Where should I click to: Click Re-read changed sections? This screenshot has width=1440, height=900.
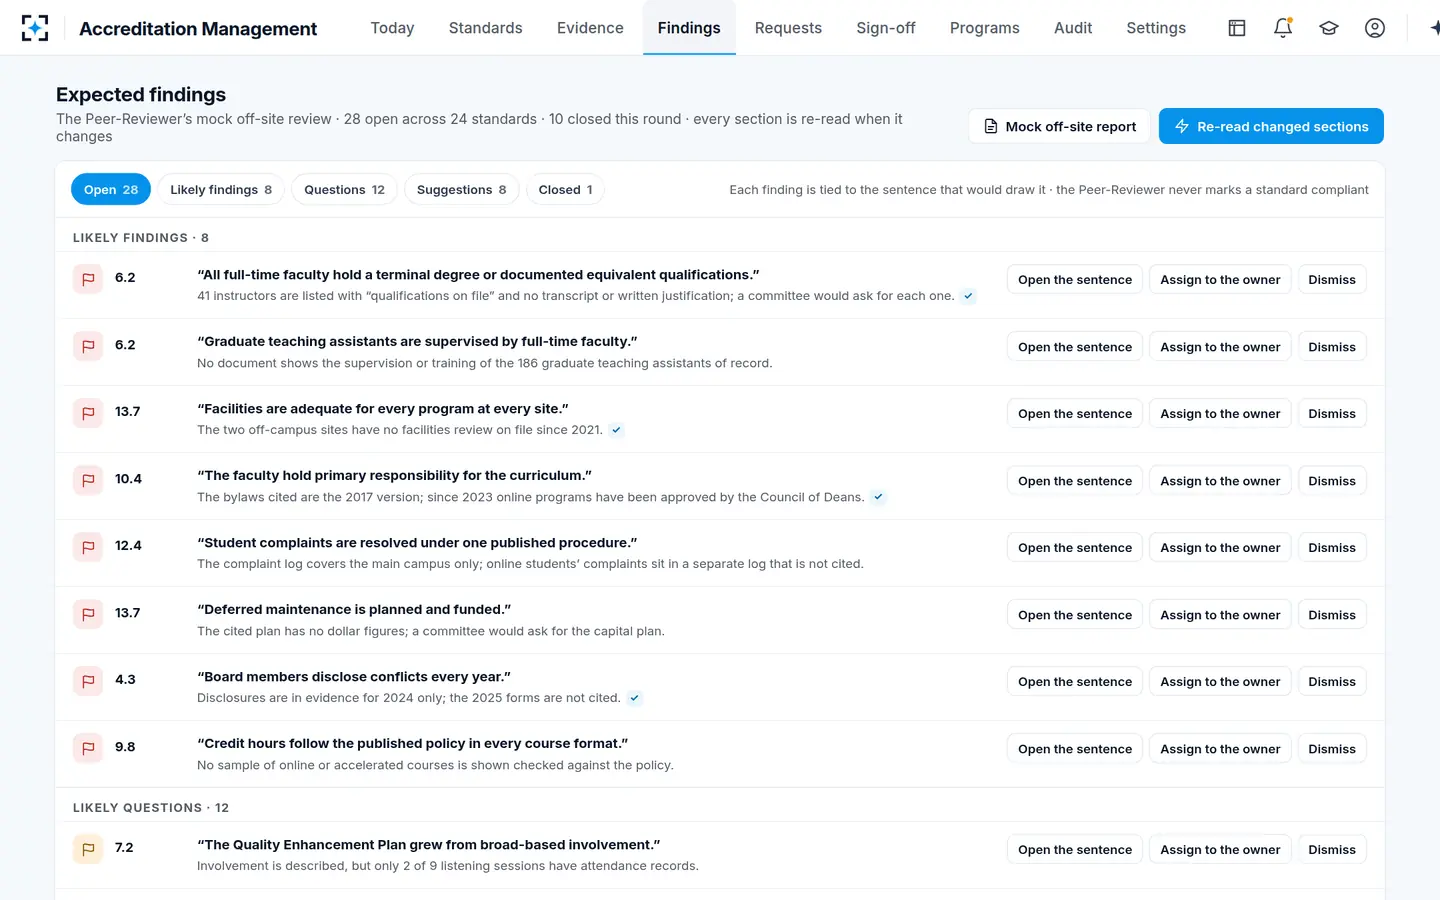[1271, 126]
